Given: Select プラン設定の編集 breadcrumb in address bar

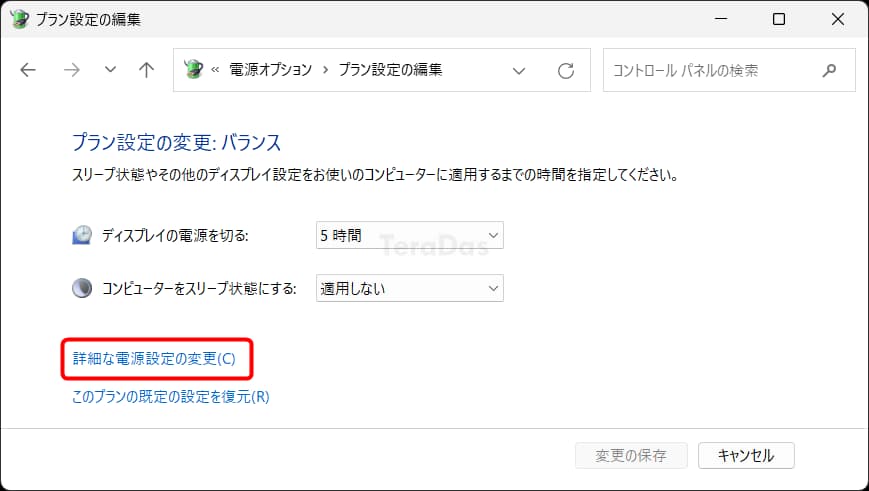Looking at the screenshot, I should tap(390, 70).
